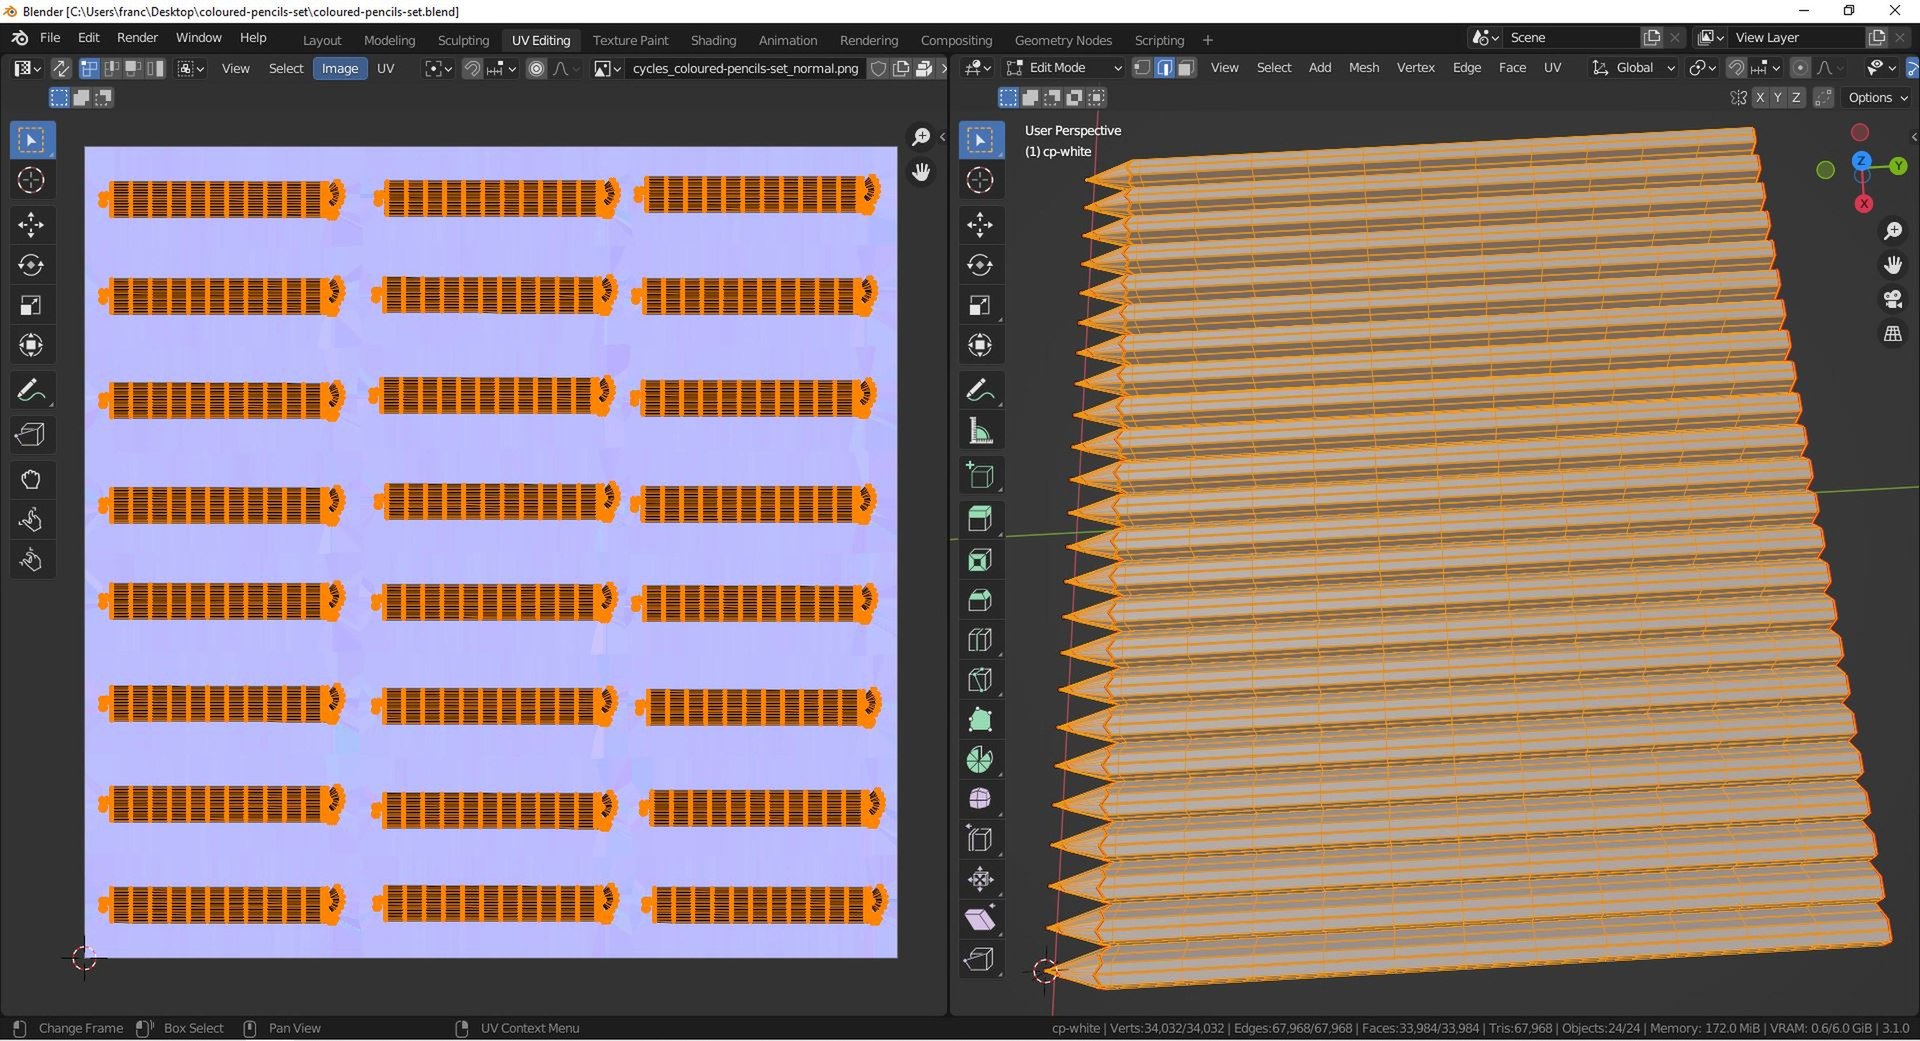Viewport: 1920px width, 1041px height.
Task: Select the Knife tool in 3D viewport
Action: [x=980, y=680]
